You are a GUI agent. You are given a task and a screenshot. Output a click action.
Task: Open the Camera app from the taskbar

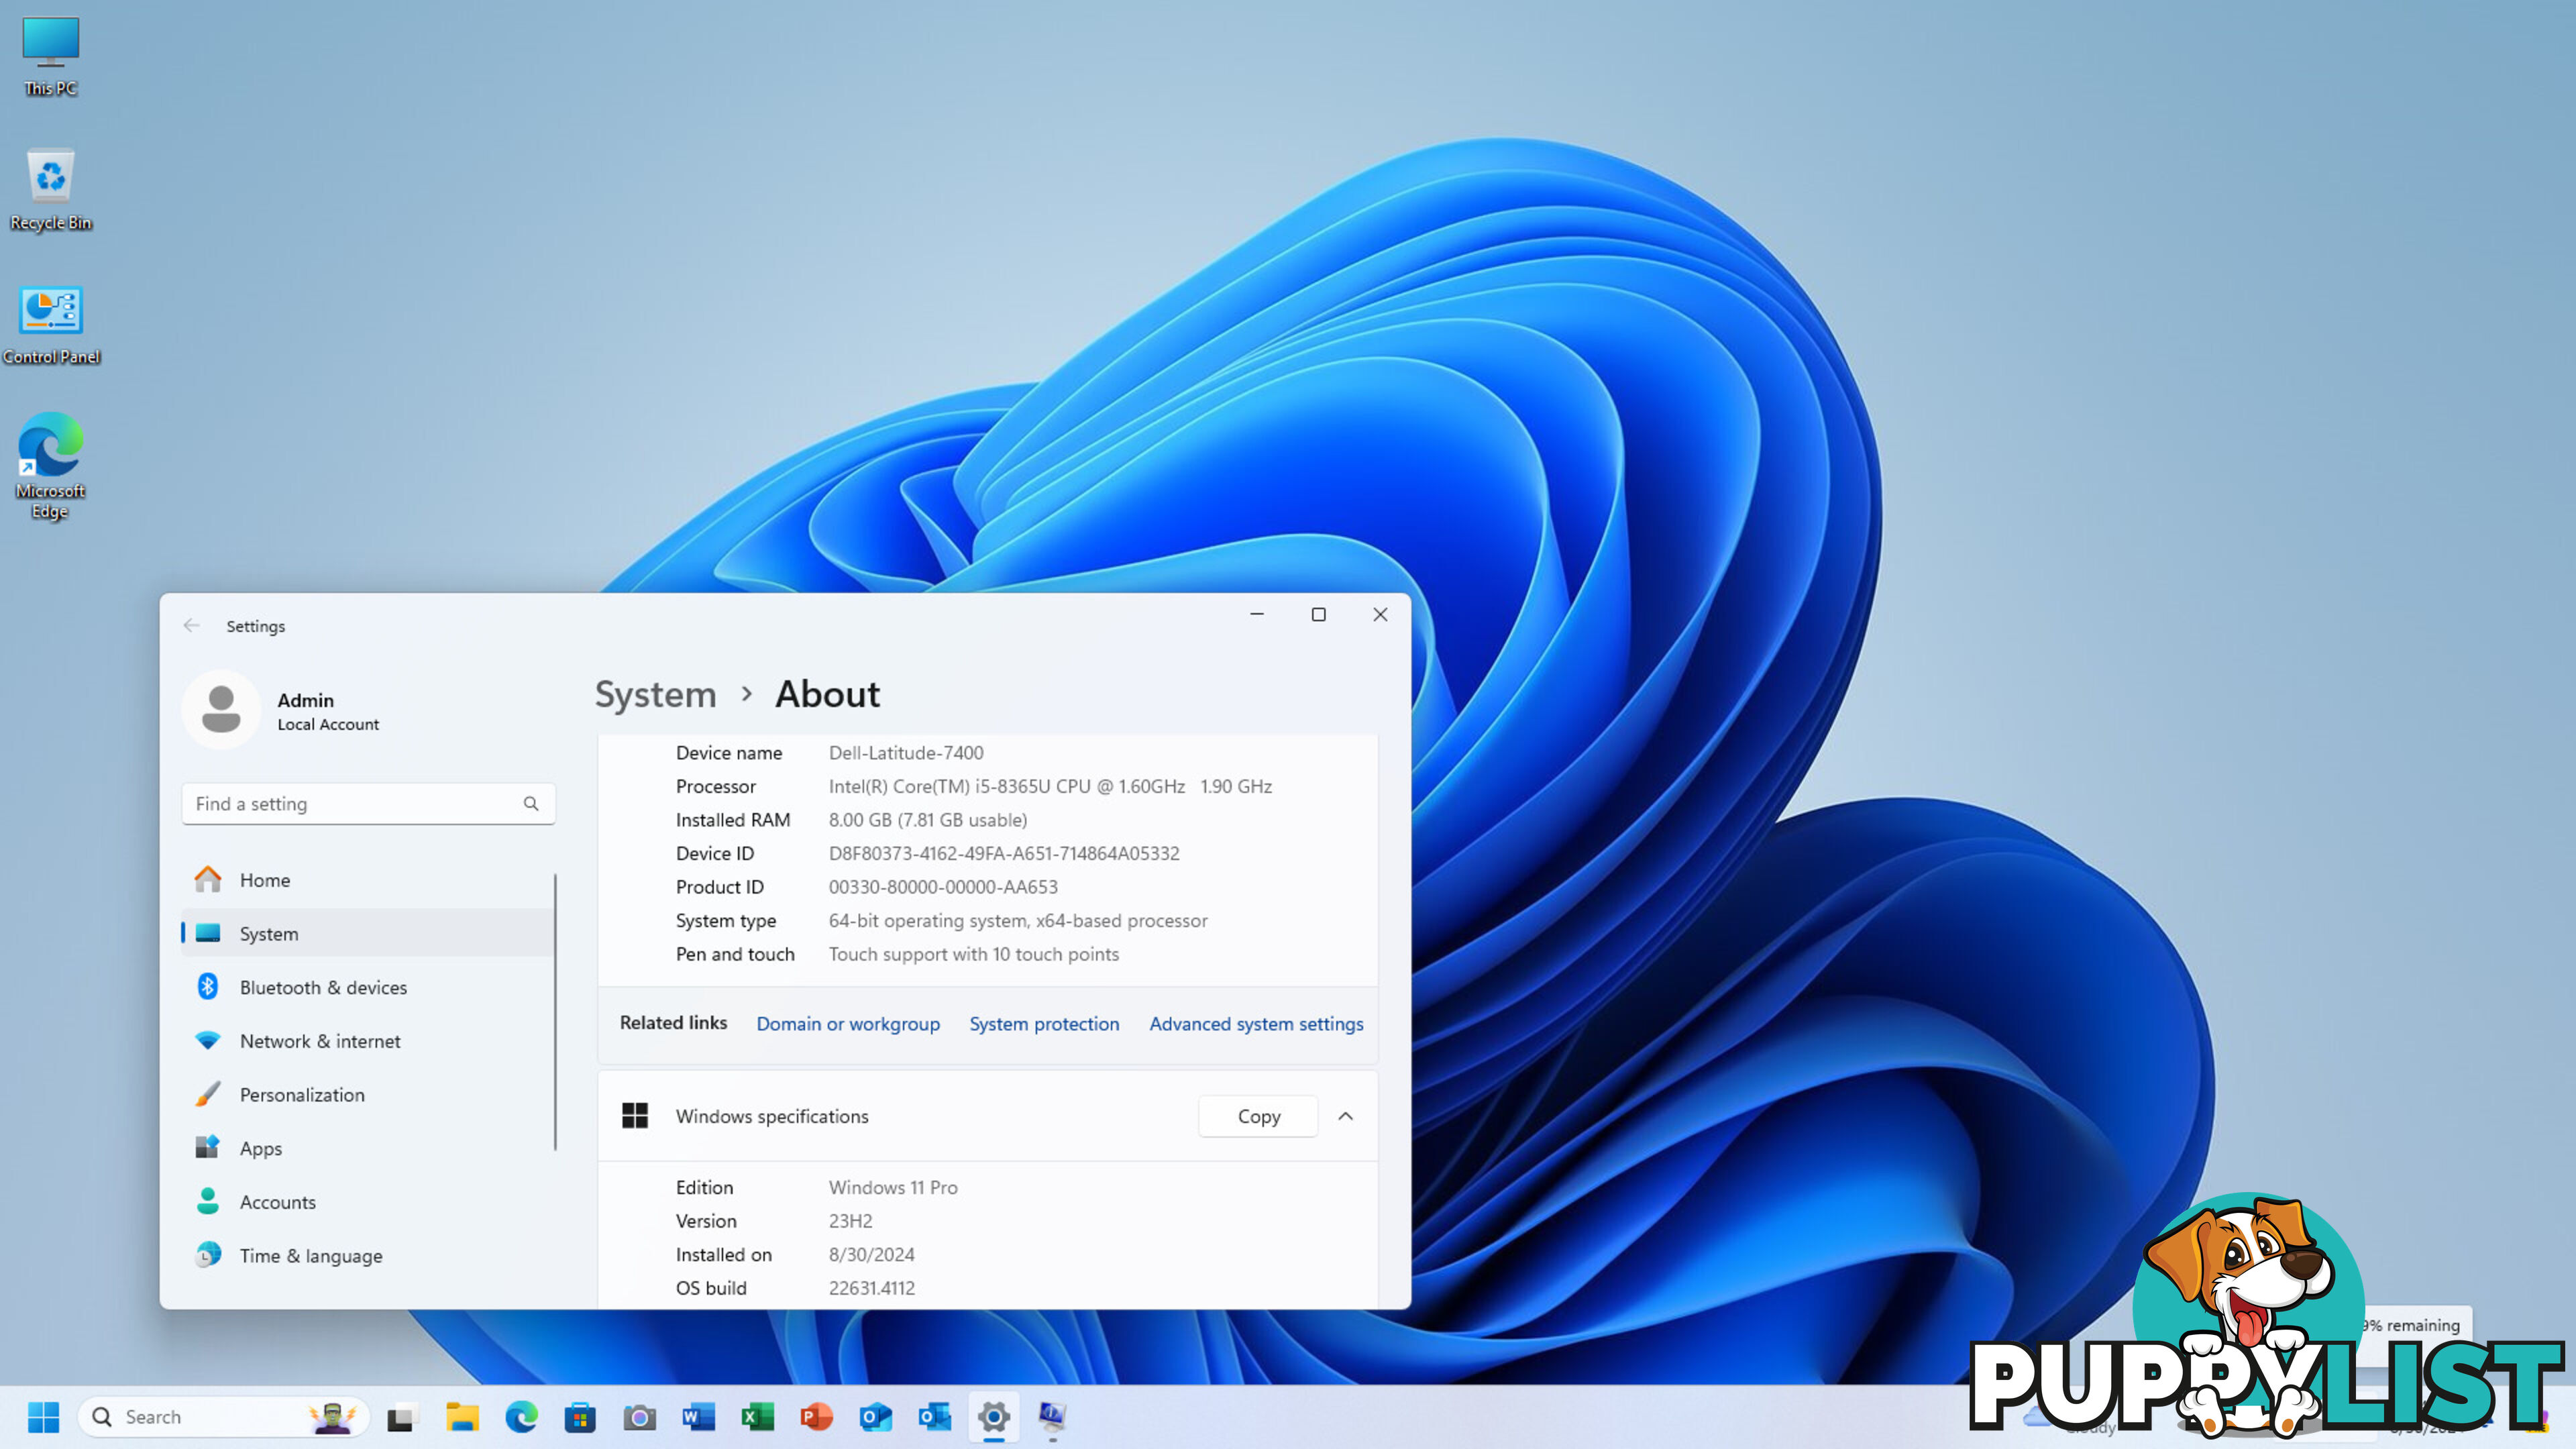639,1416
